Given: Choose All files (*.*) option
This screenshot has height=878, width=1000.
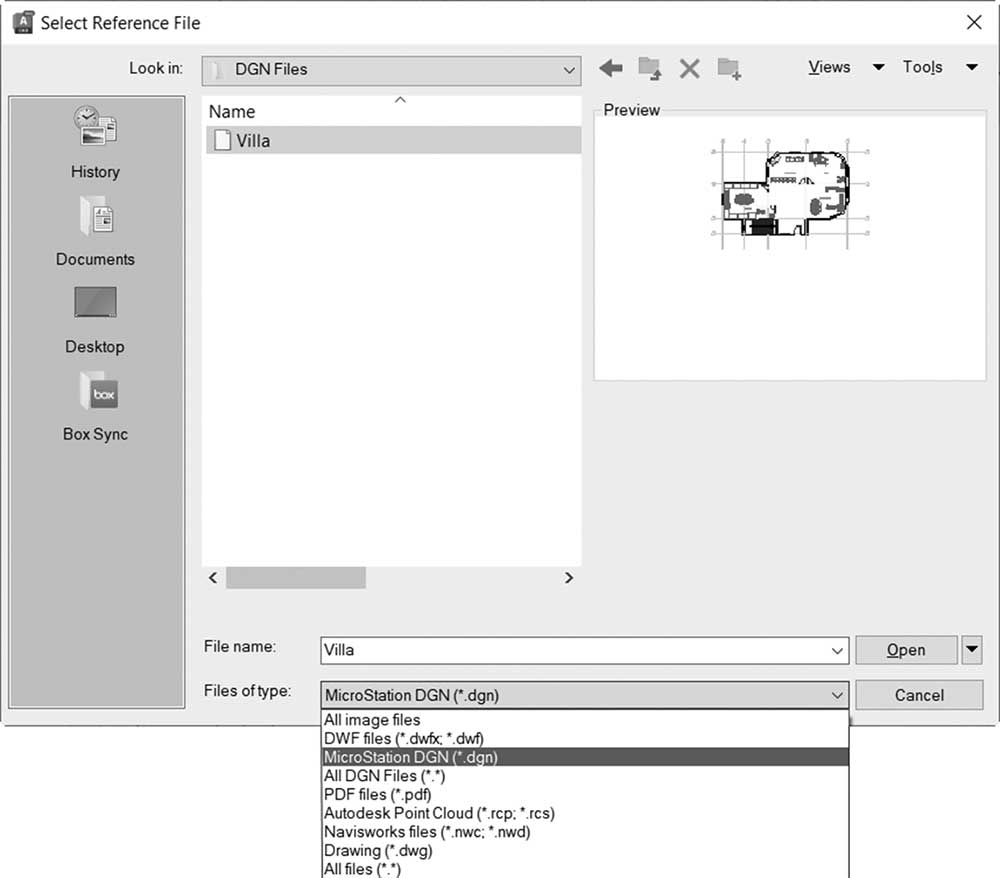Looking at the screenshot, I should [x=585, y=869].
